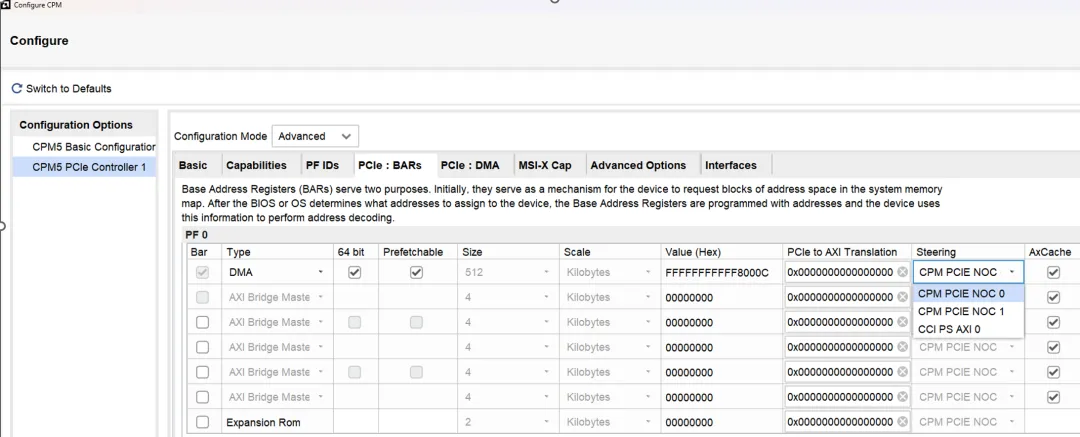Click the Switch to Defaults button

click(68, 89)
